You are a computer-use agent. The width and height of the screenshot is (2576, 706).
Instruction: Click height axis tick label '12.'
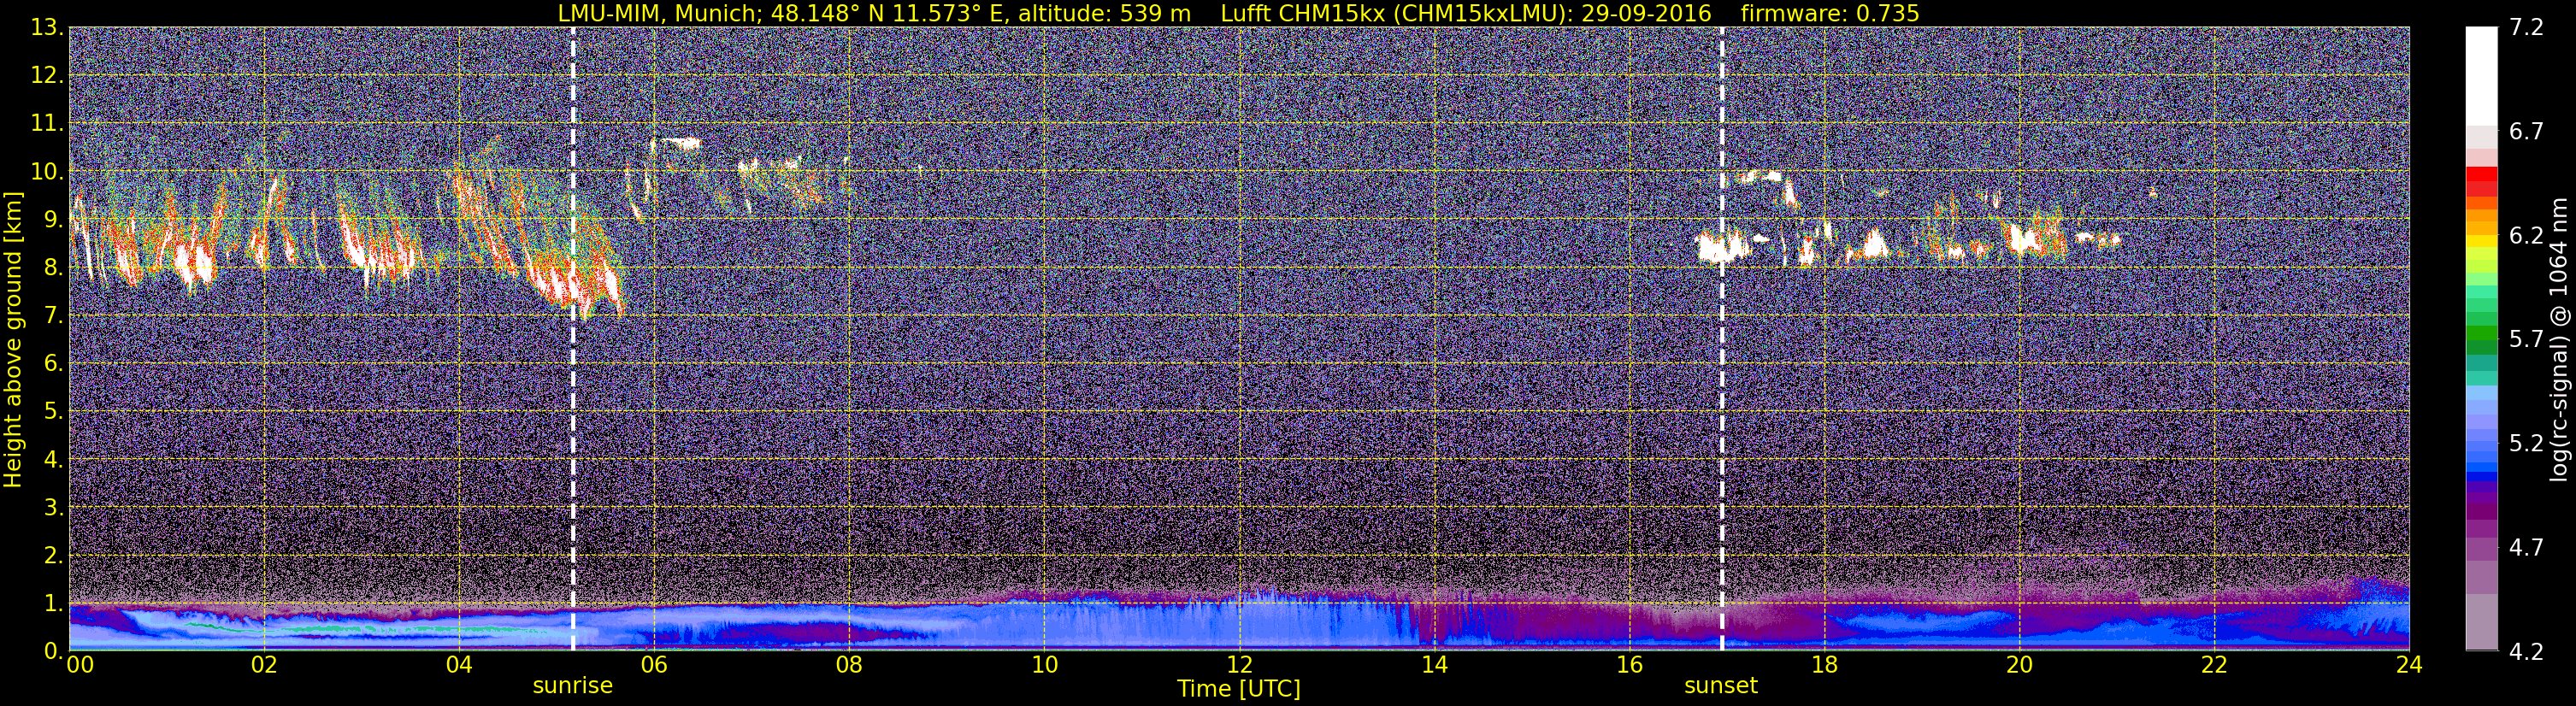pos(47,75)
